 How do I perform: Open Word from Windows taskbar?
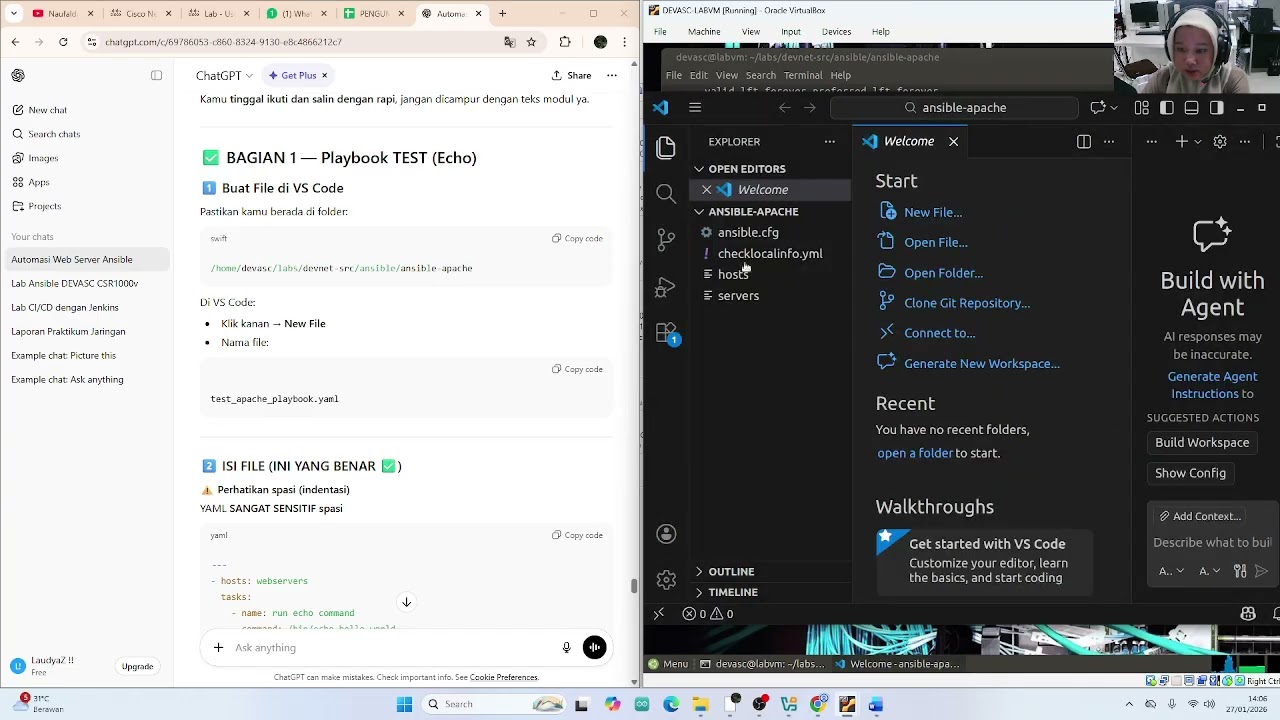pos(876,705)
